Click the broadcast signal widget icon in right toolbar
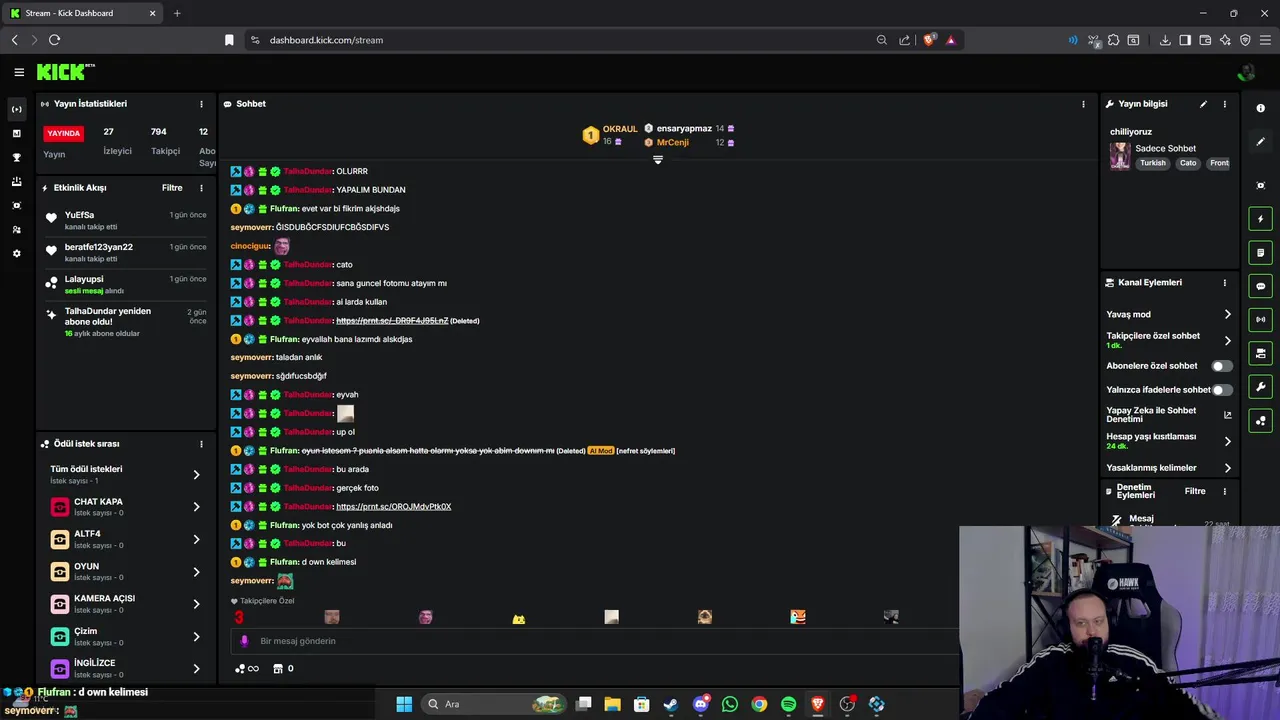This screenshot has width=1280, height=720. [1261, 320]
